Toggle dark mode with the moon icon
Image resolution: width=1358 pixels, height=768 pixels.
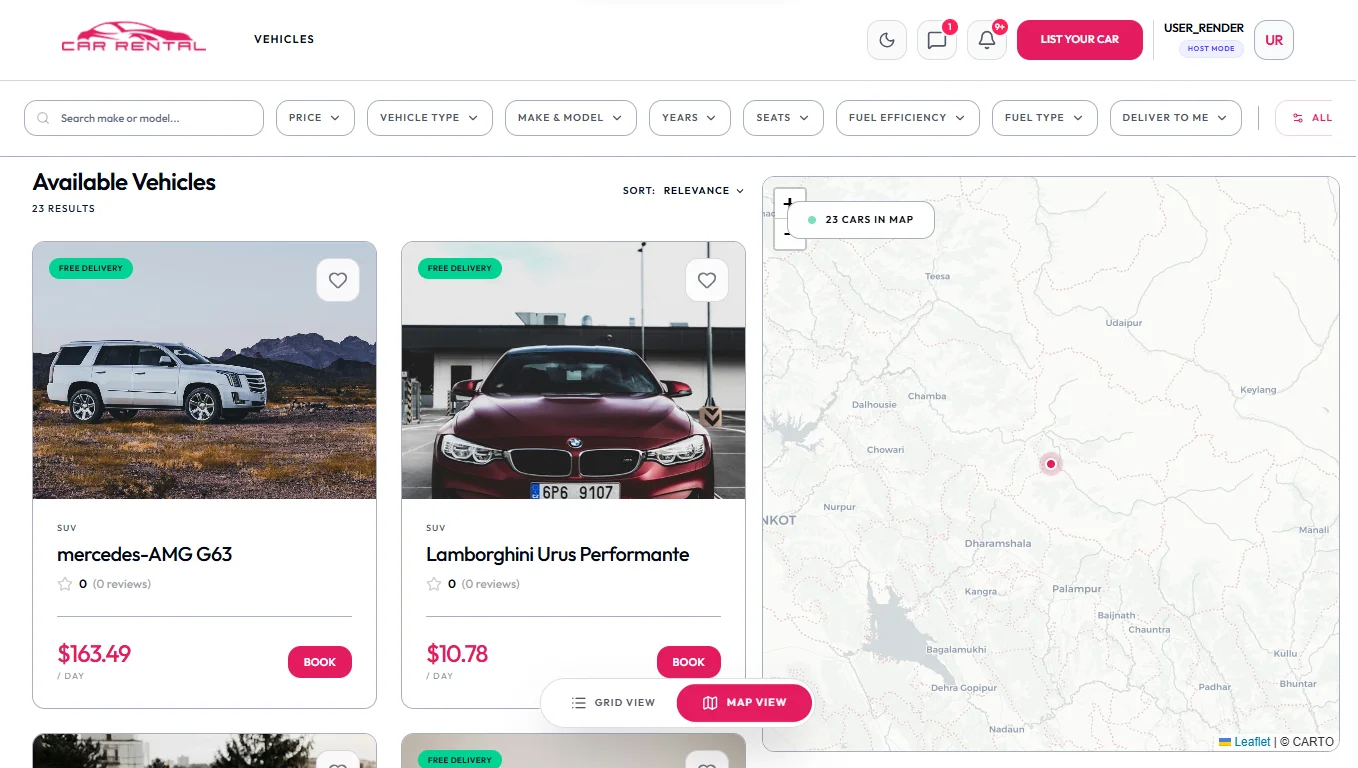(887, 40)
